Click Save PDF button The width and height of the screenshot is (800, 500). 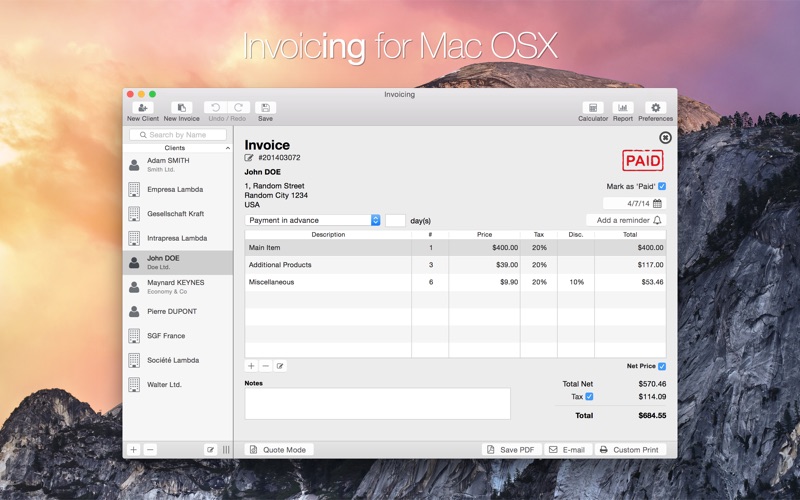click(x=511, y=449)
